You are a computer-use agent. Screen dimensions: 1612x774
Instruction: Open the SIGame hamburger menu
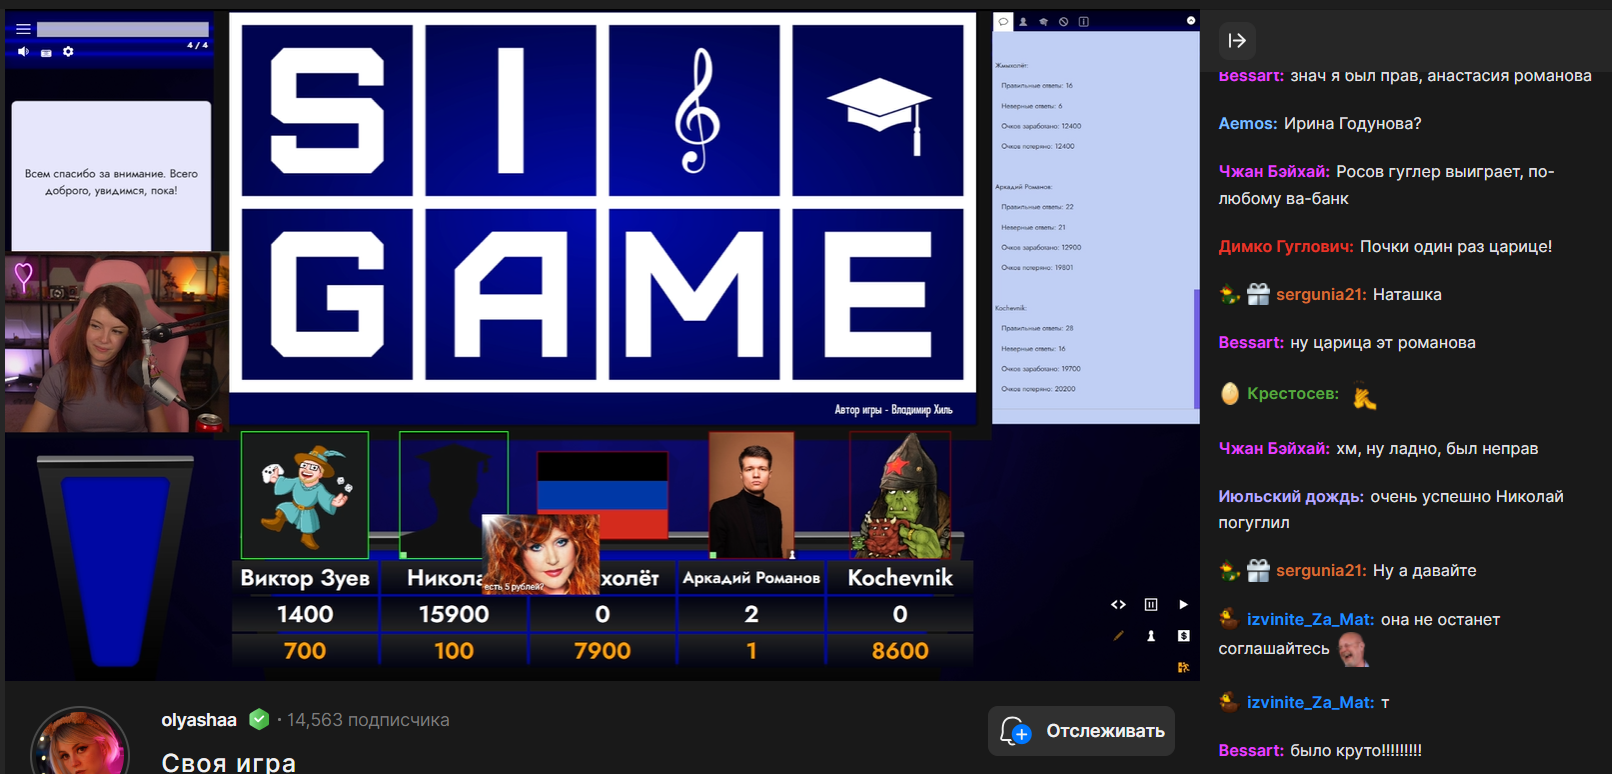(23, 29)
